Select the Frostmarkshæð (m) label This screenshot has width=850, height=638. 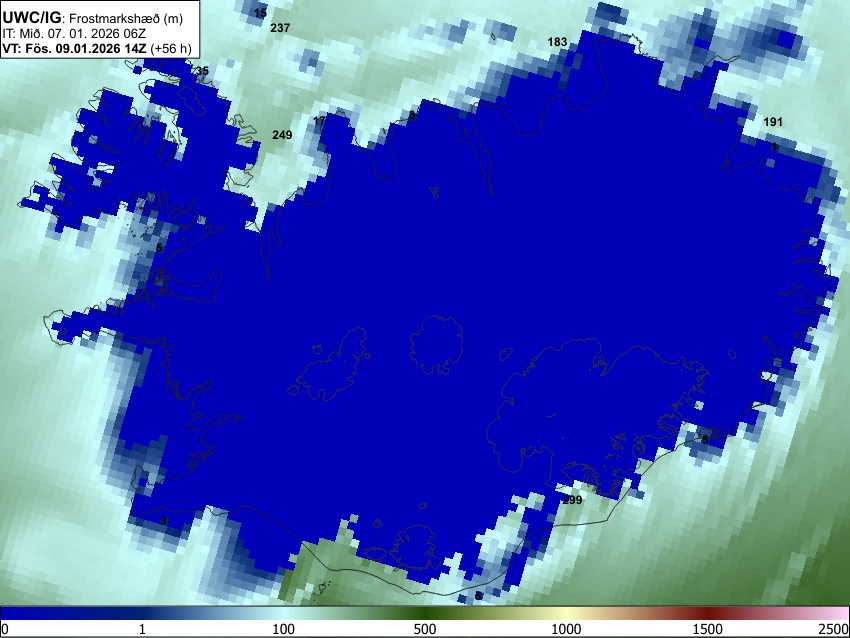[126, 18]
